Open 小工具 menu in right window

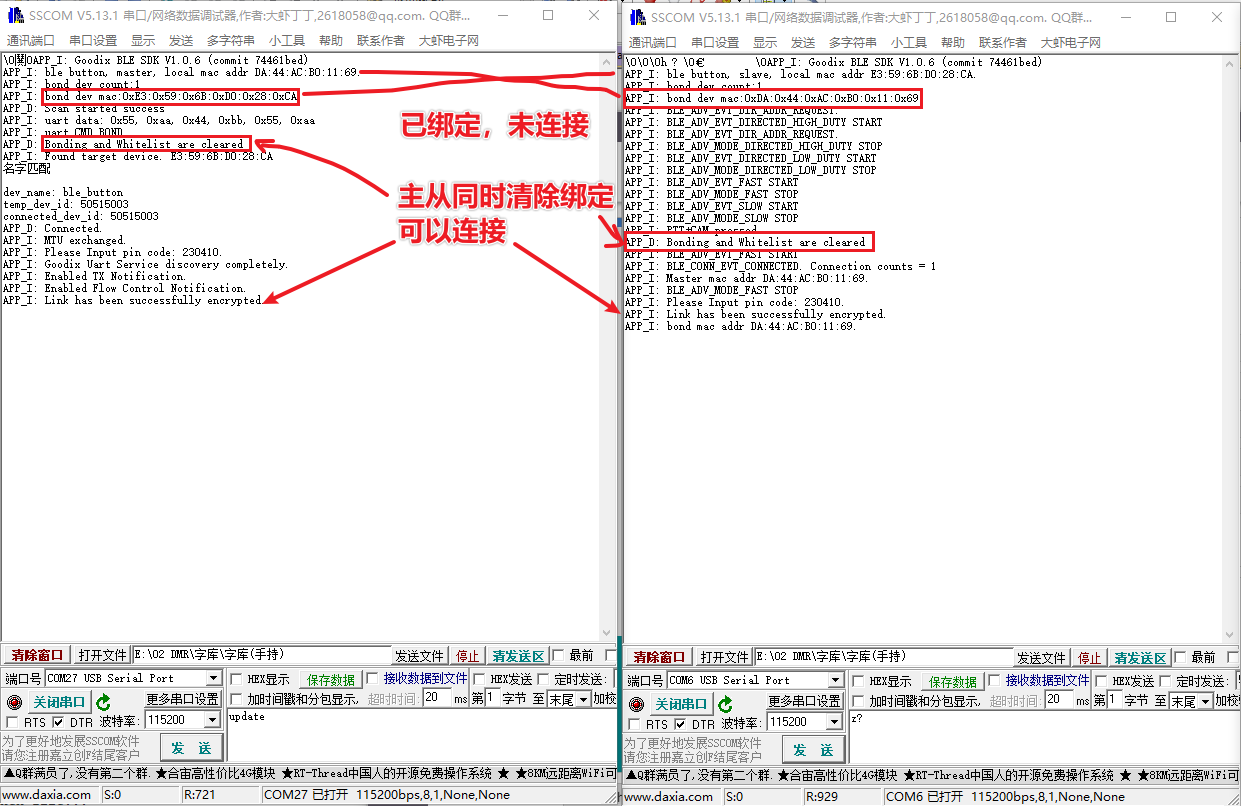(x=909, y=42)
